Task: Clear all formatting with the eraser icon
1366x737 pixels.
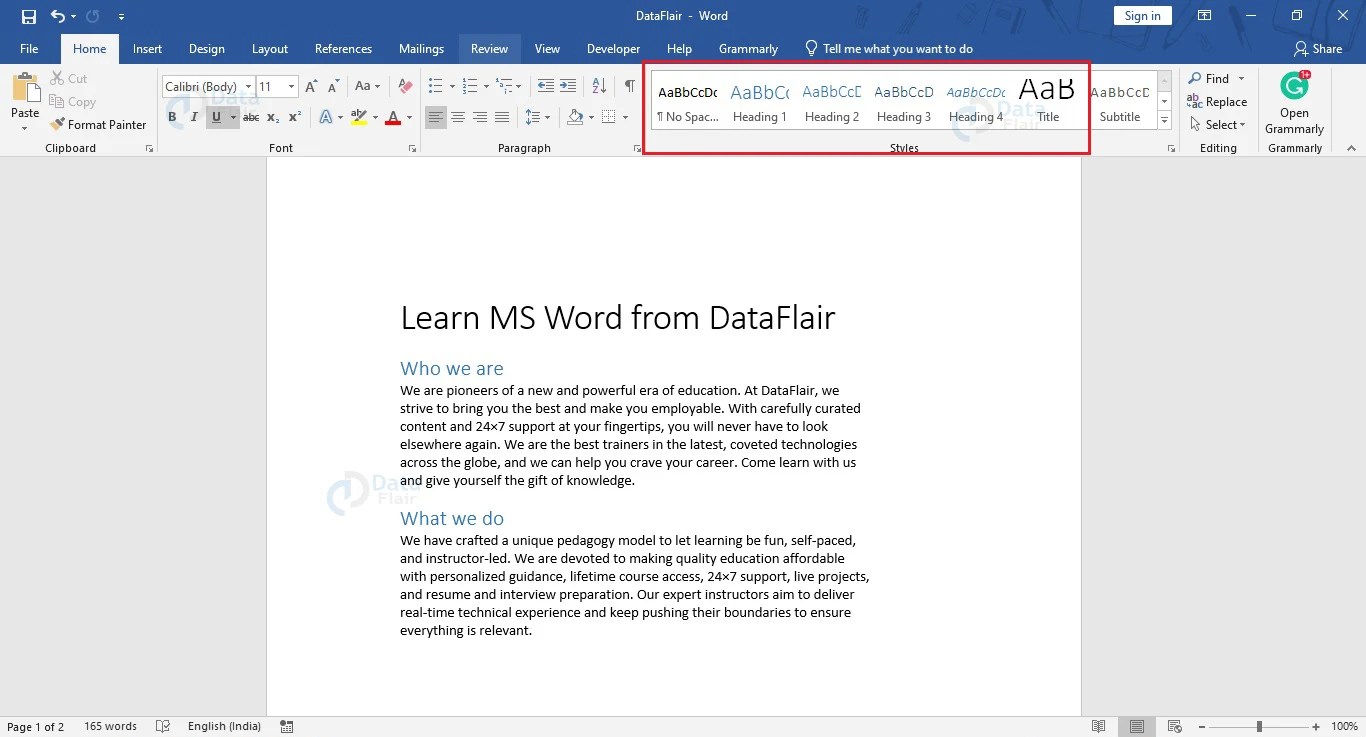Action: 404,86
